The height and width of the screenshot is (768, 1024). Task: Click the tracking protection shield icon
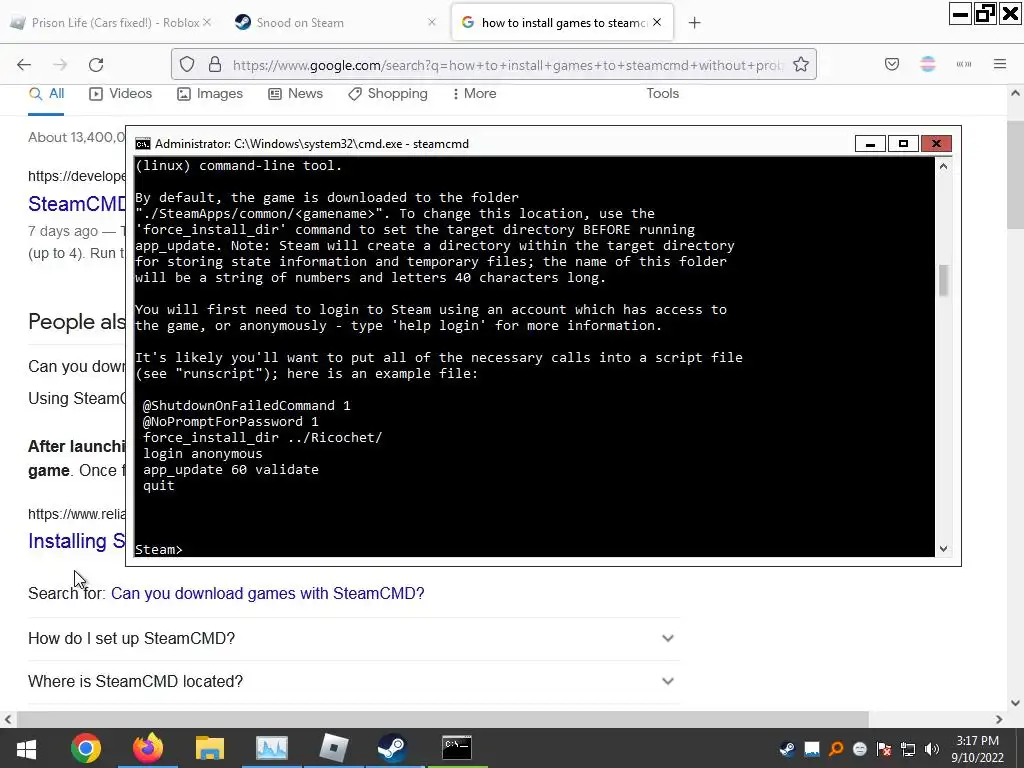[187, 65]
